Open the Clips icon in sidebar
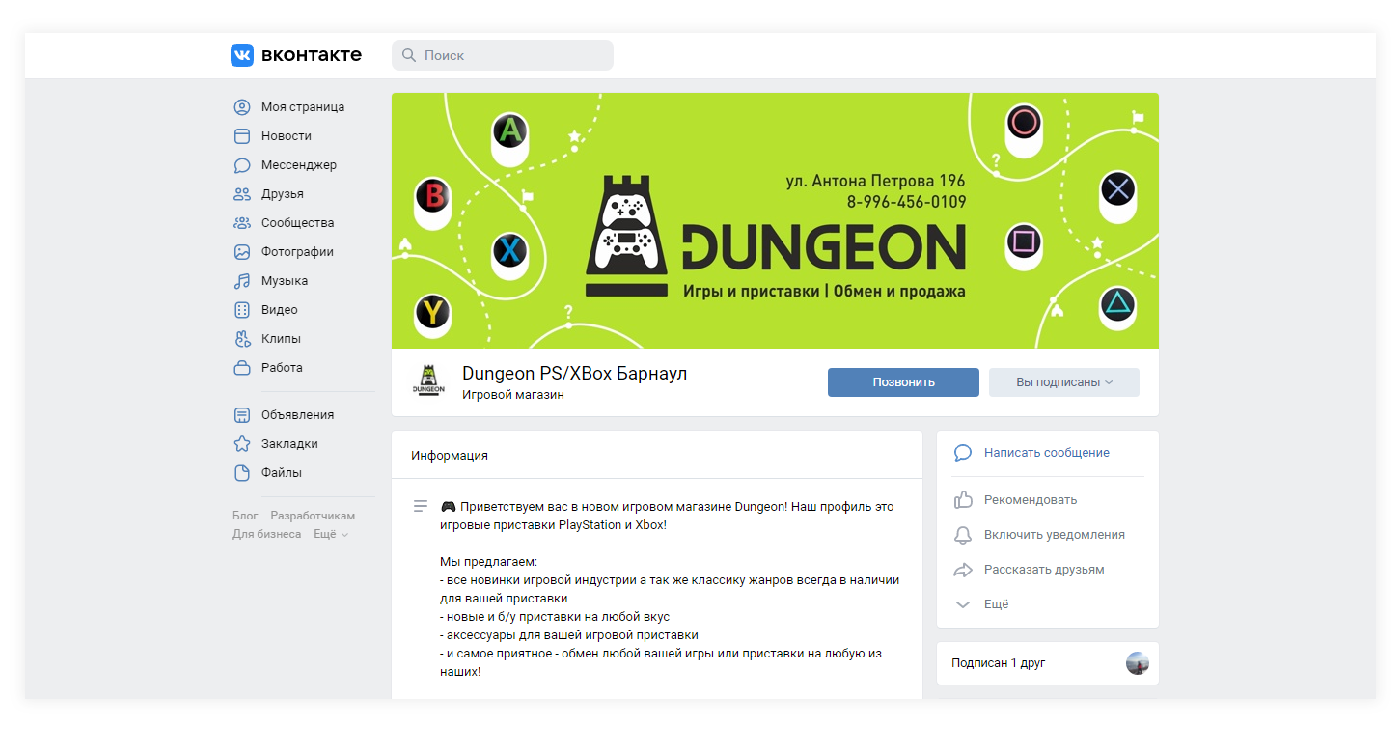1400x741 pixels. (242, 339)
